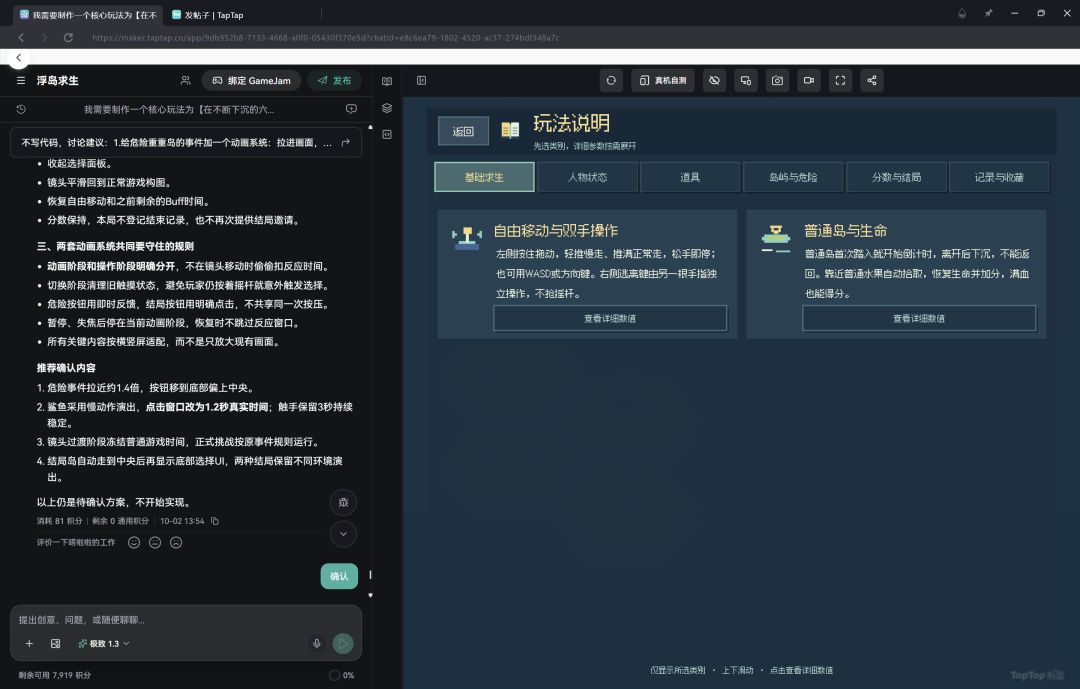Rate work with the sad face icon

coord(176,543)
